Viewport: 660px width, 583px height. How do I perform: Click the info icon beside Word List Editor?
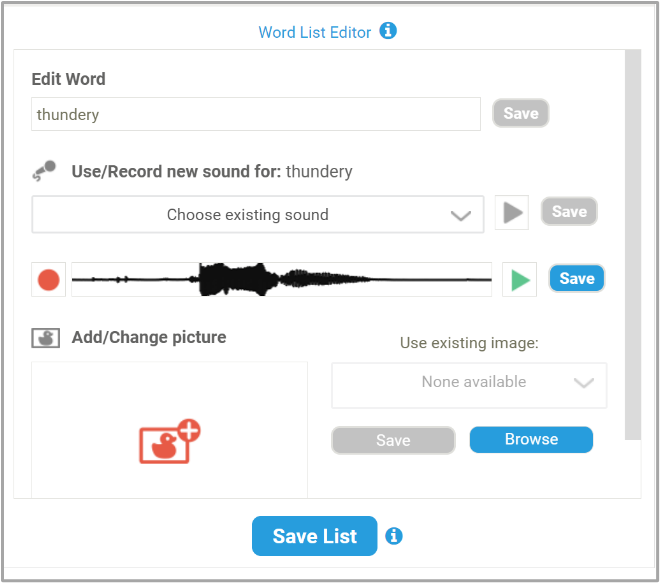tap(388, 31)
